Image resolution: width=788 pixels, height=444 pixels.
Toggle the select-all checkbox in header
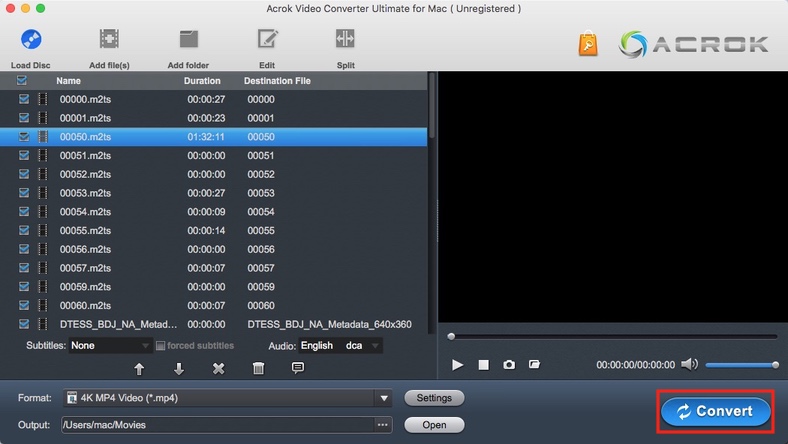[22, 80]
